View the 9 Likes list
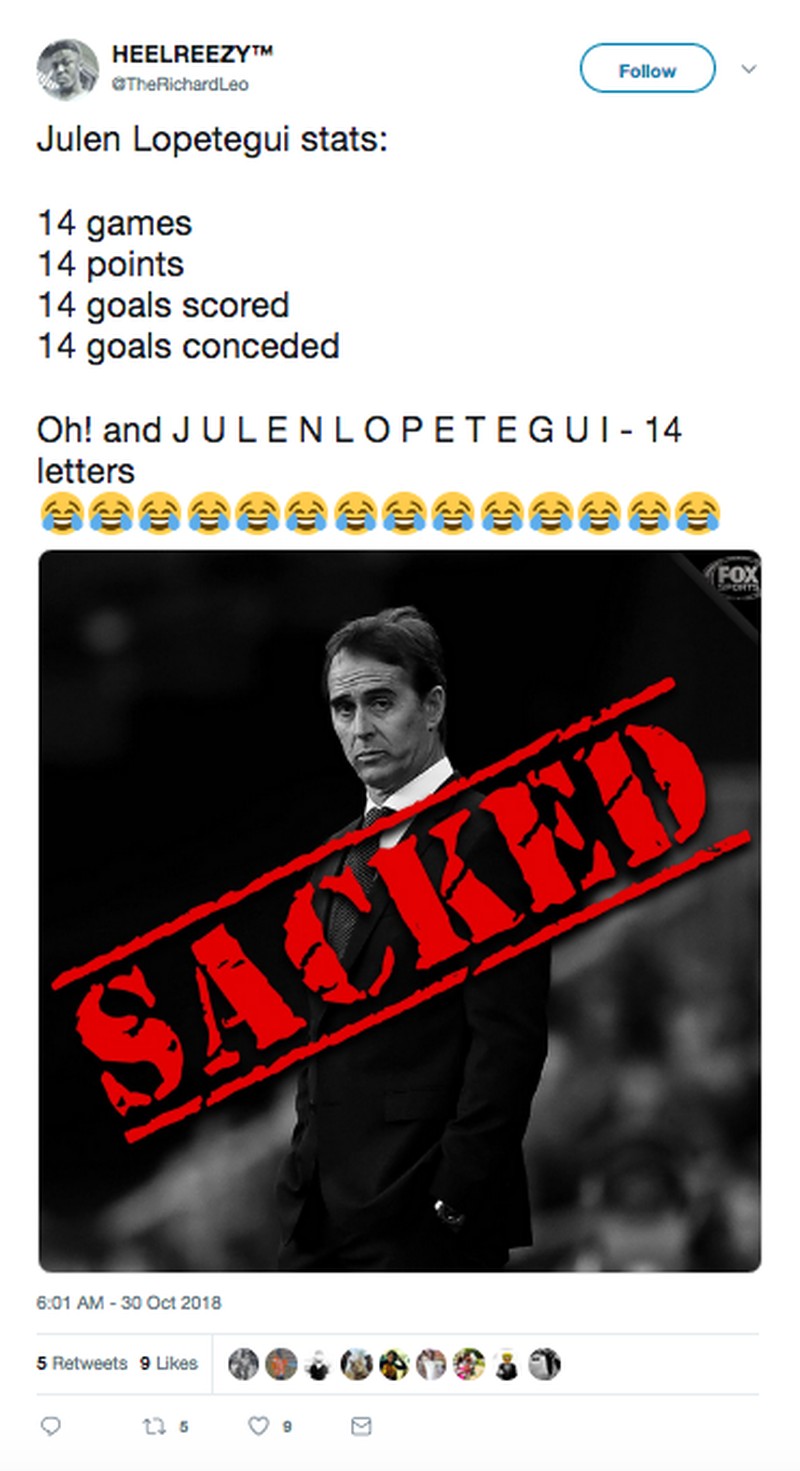 pos(169,1363)
